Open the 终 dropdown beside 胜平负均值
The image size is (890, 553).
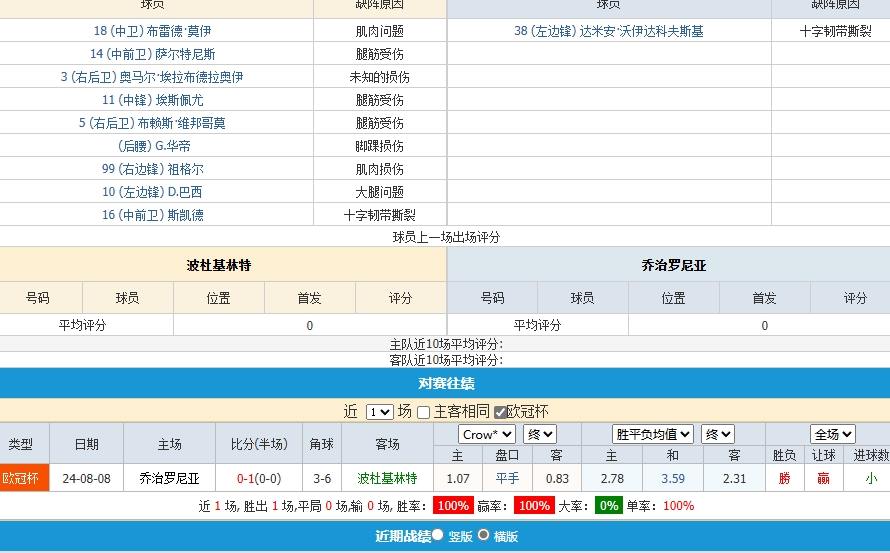(x=718, y=434)
